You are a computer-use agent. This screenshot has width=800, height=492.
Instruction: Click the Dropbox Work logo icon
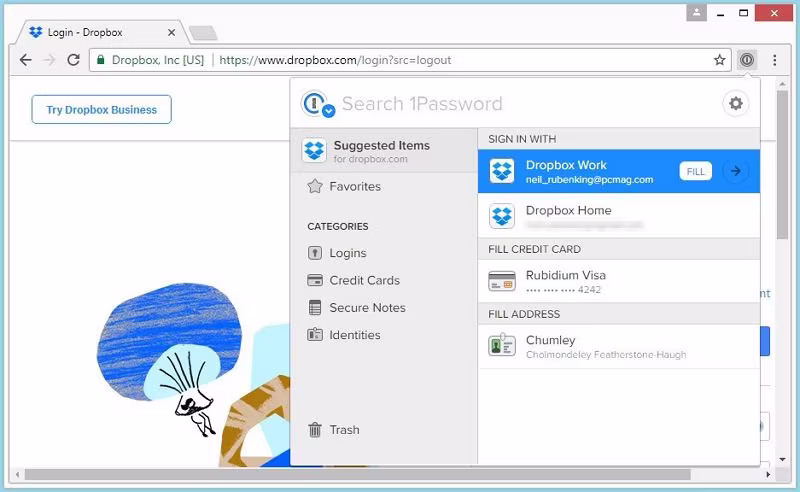[x=502, y=171]
